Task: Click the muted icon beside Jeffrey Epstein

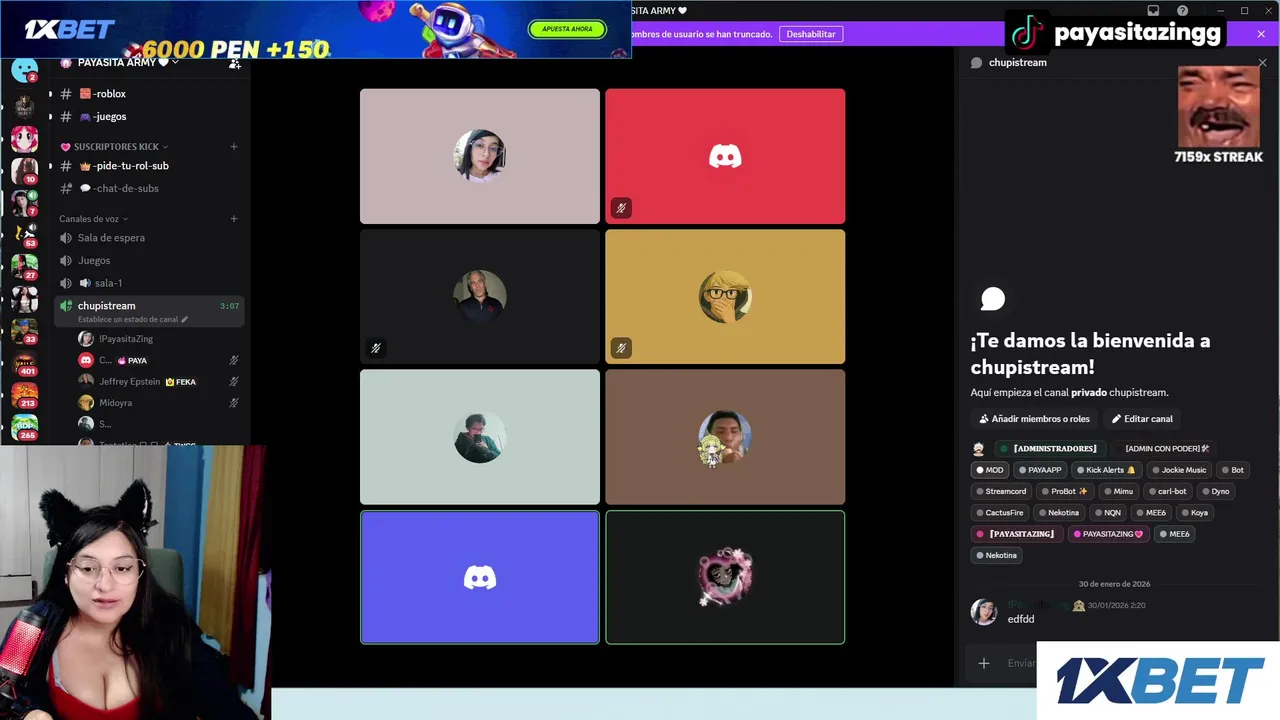Action: (x=234, y=382)
